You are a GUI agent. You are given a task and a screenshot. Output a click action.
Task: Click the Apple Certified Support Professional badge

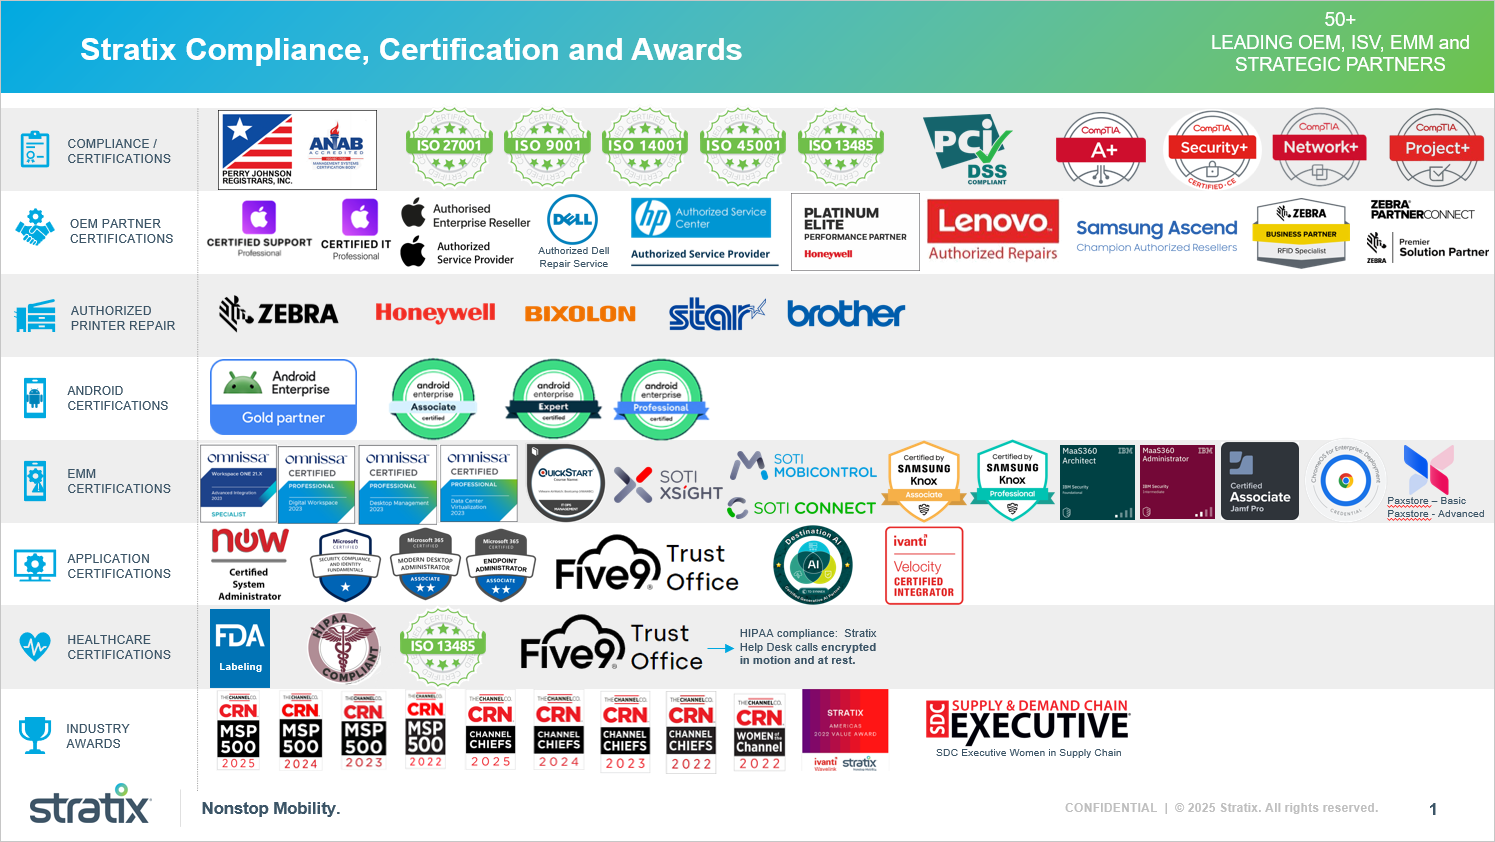(x=259, y=229)
